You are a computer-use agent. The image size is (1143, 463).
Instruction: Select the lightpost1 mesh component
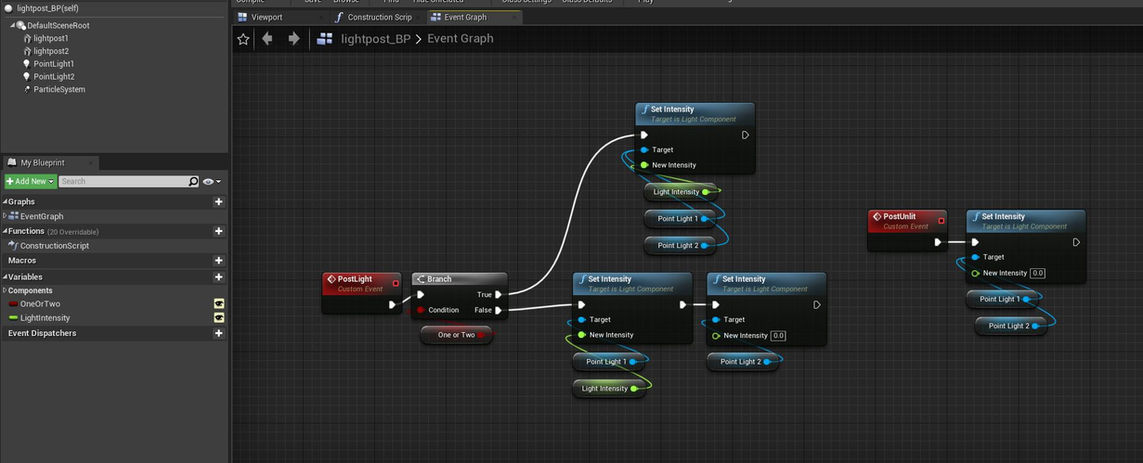click(51, 38)
